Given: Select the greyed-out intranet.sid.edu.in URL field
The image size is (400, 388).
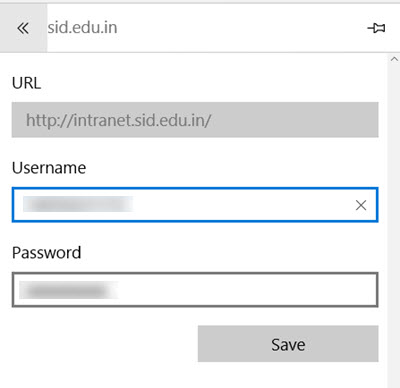Looking at the screenshot, I should 195,120.
